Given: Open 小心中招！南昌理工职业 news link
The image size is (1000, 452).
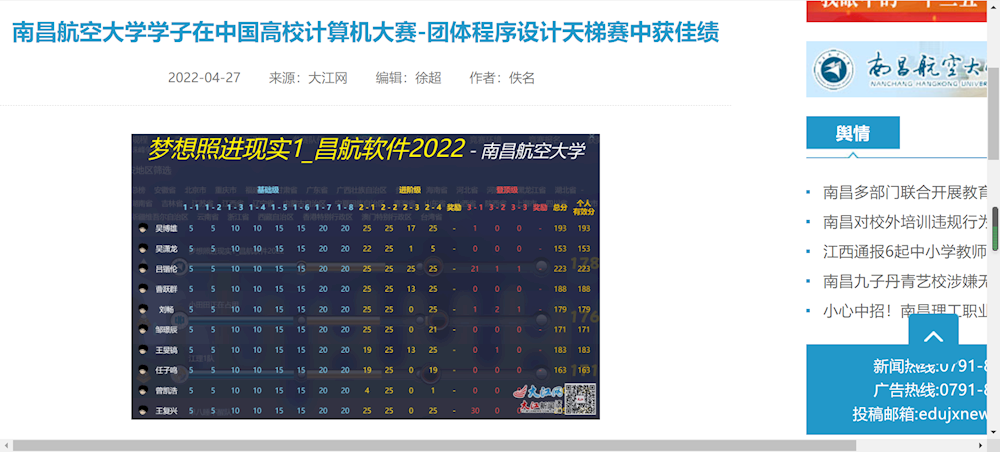Looking at the screenshot, I should click(x=905, y=311).
